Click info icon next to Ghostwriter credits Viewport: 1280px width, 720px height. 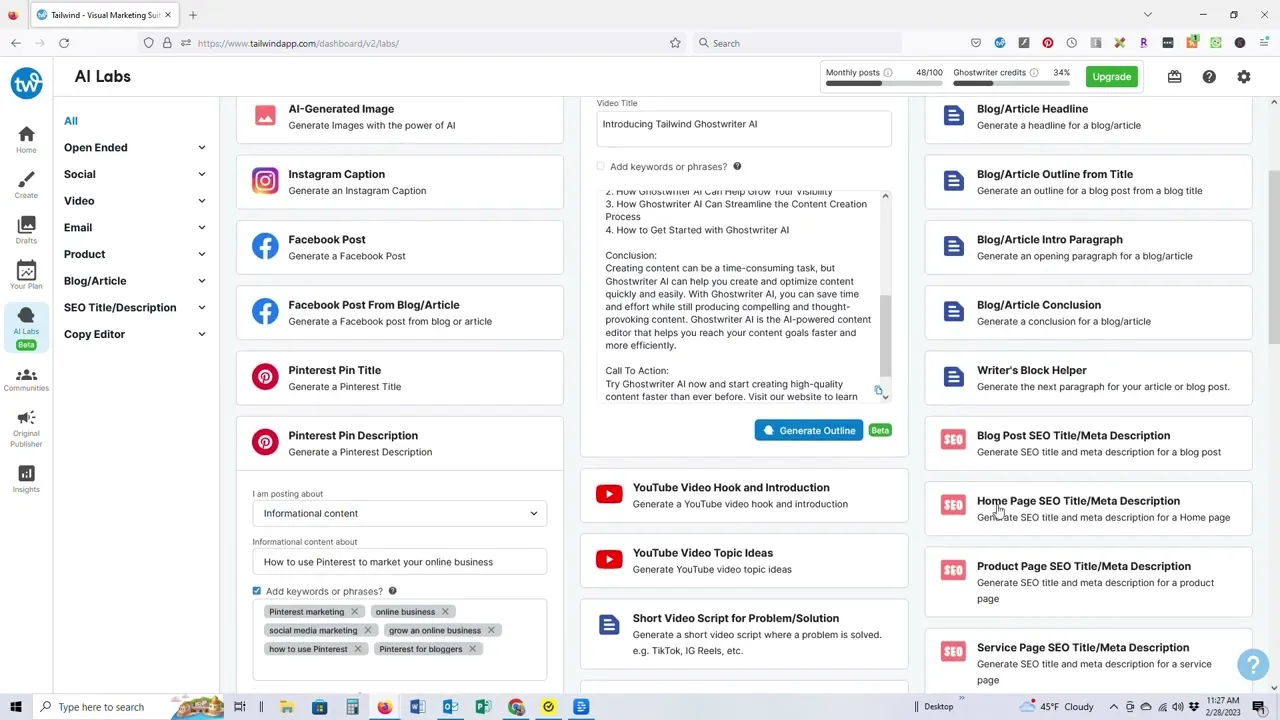[x=1034, y=73]
